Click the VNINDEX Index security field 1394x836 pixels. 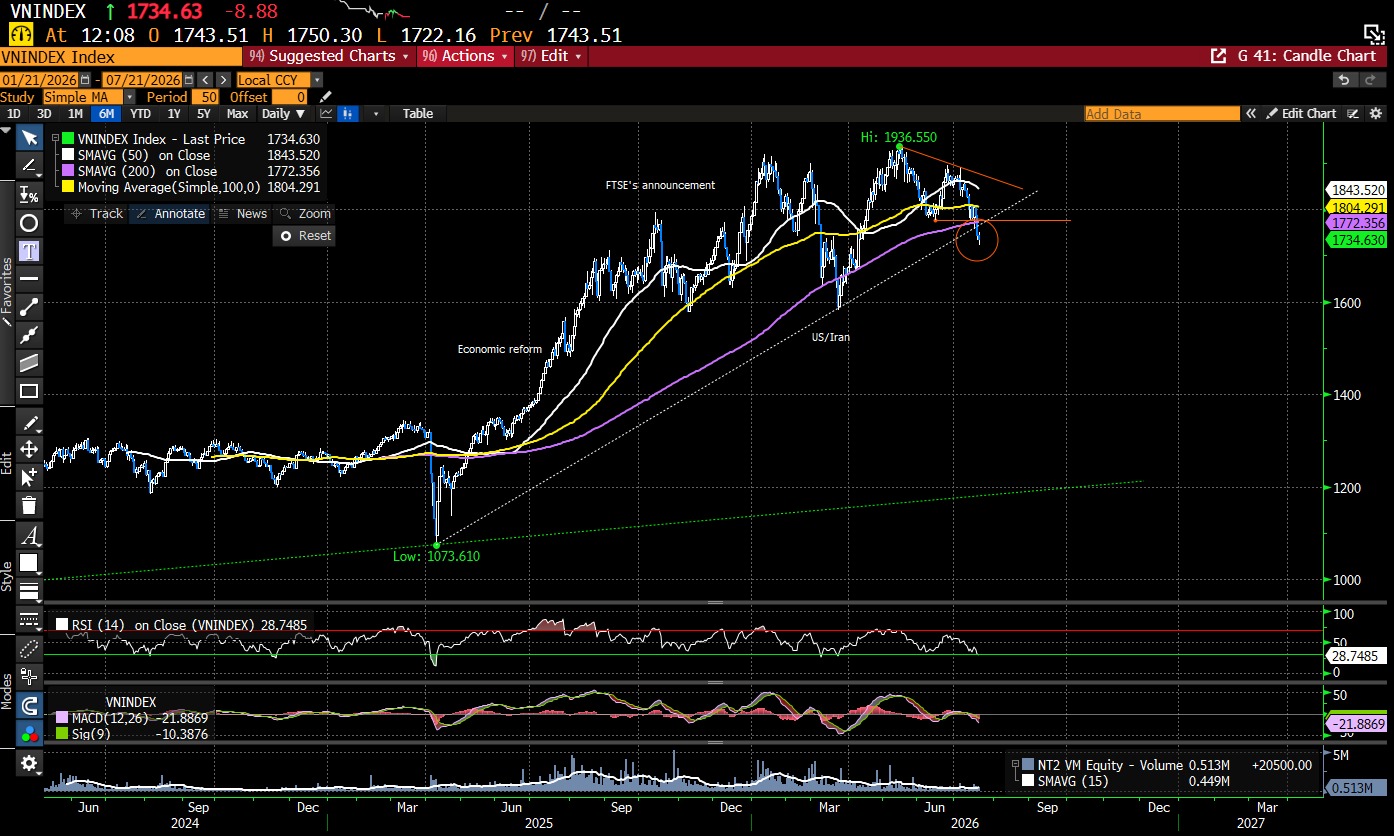[122, 56]
